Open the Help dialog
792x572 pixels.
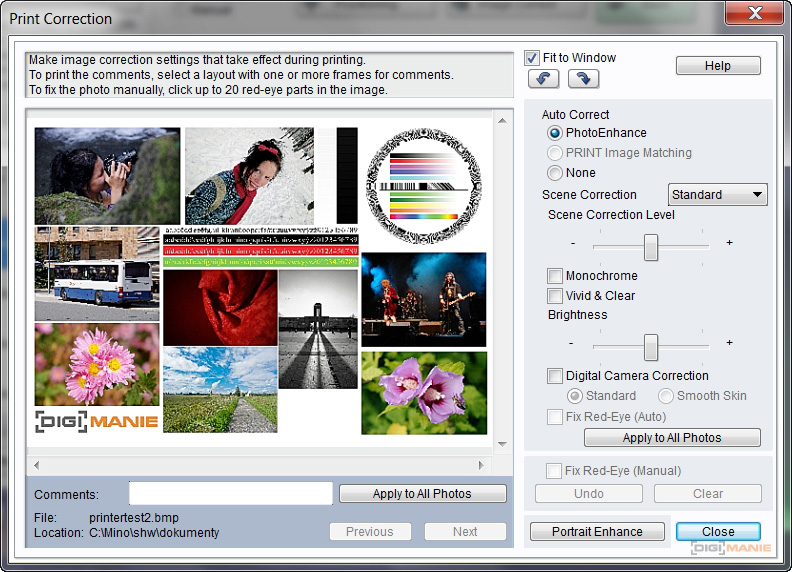coord(718,66)
